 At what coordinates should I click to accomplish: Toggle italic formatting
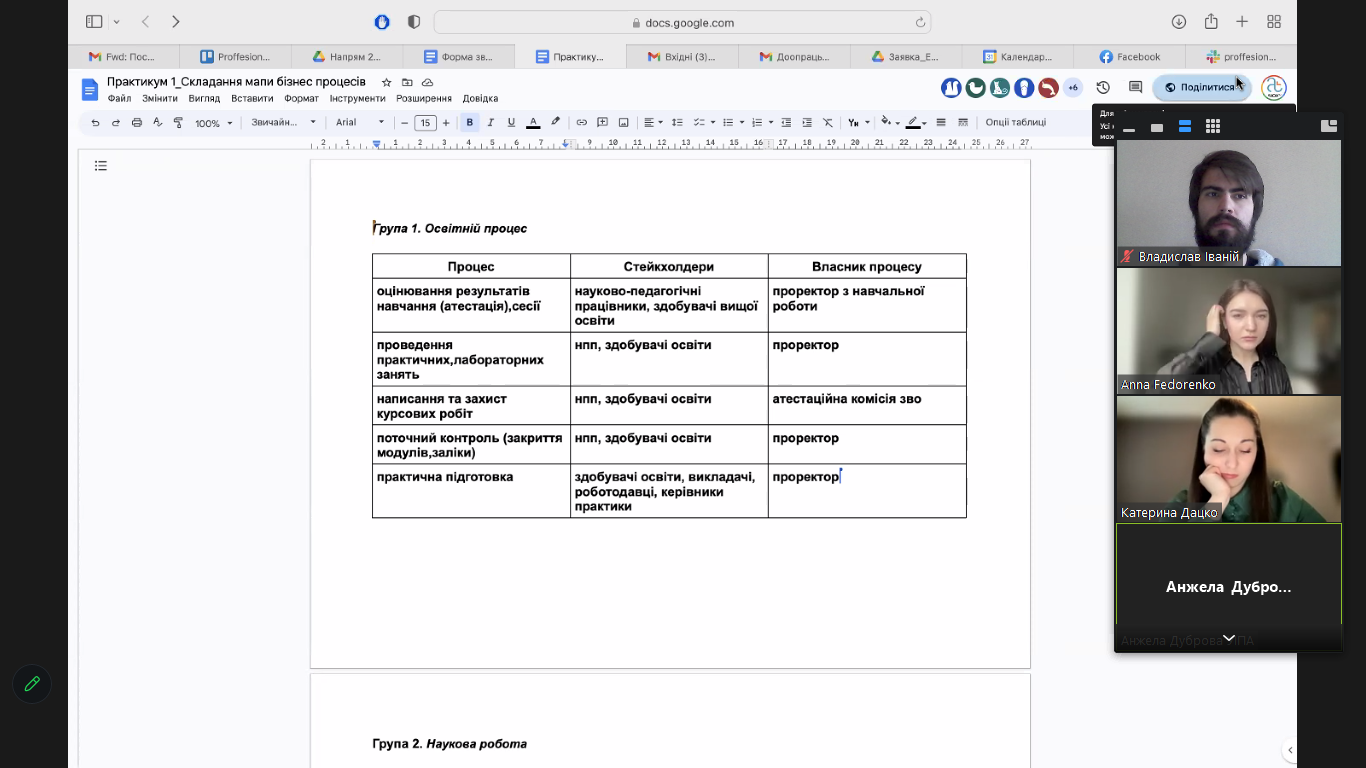pos(490,123)
